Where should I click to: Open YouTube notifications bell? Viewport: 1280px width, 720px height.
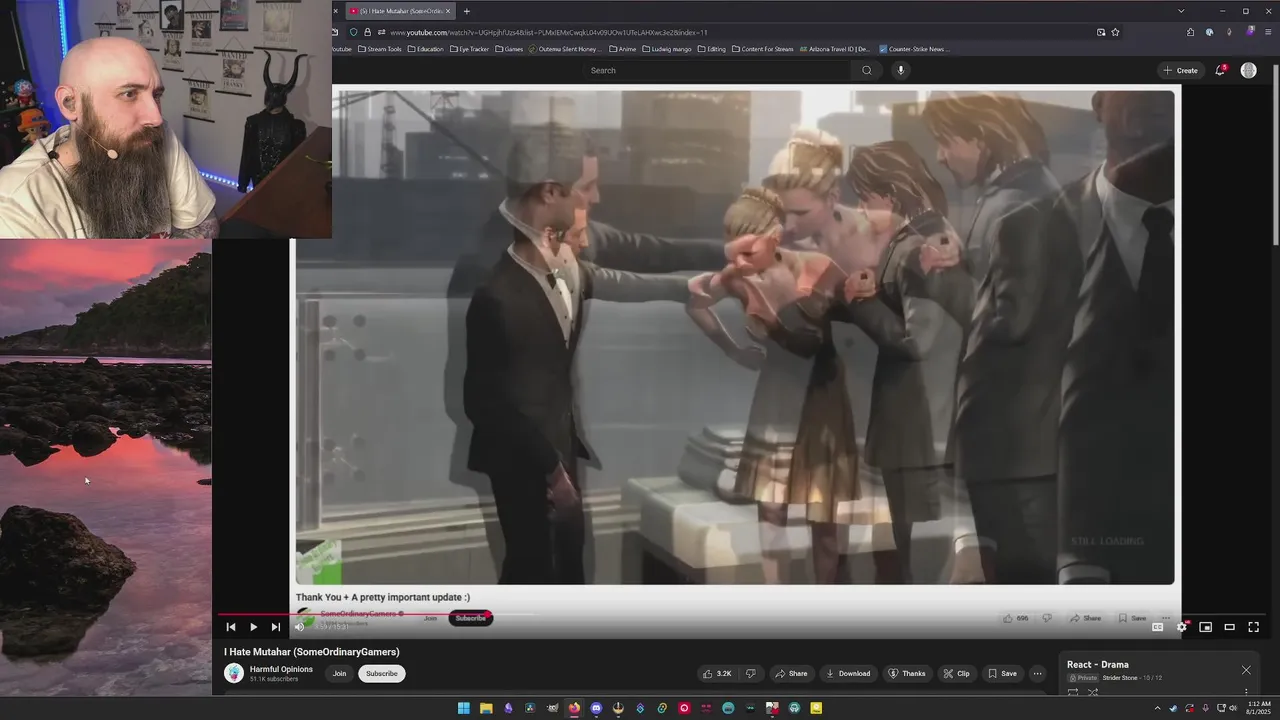click(x=1220, y=70)
